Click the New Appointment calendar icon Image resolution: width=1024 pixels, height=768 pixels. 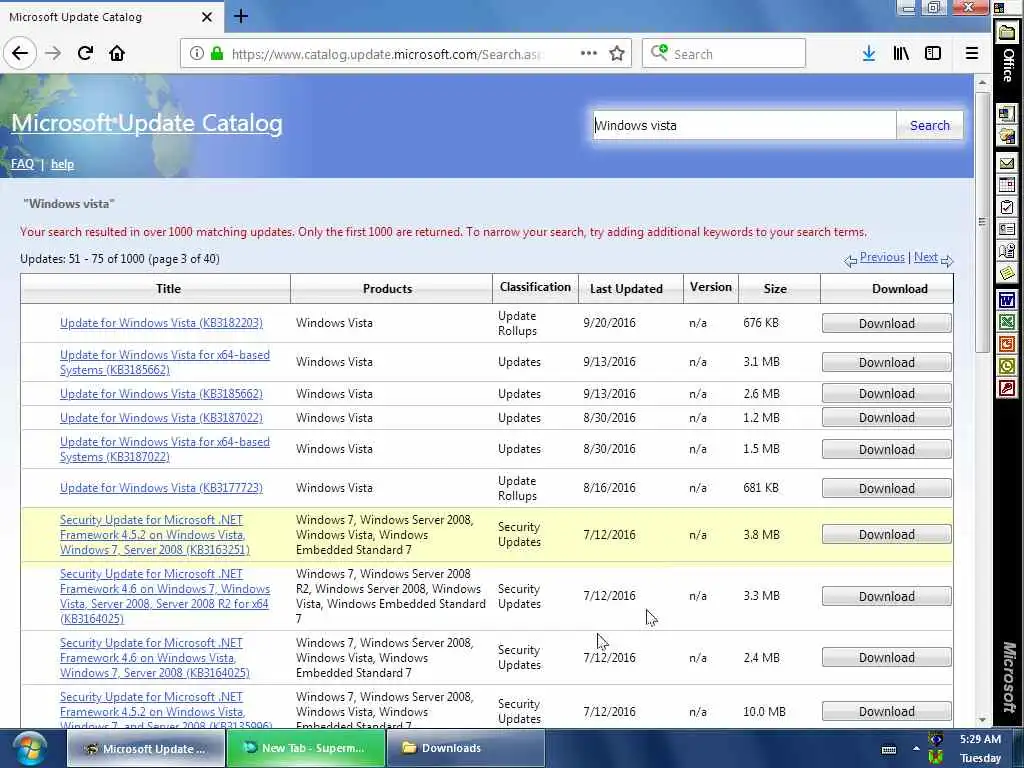(1007, 185)
